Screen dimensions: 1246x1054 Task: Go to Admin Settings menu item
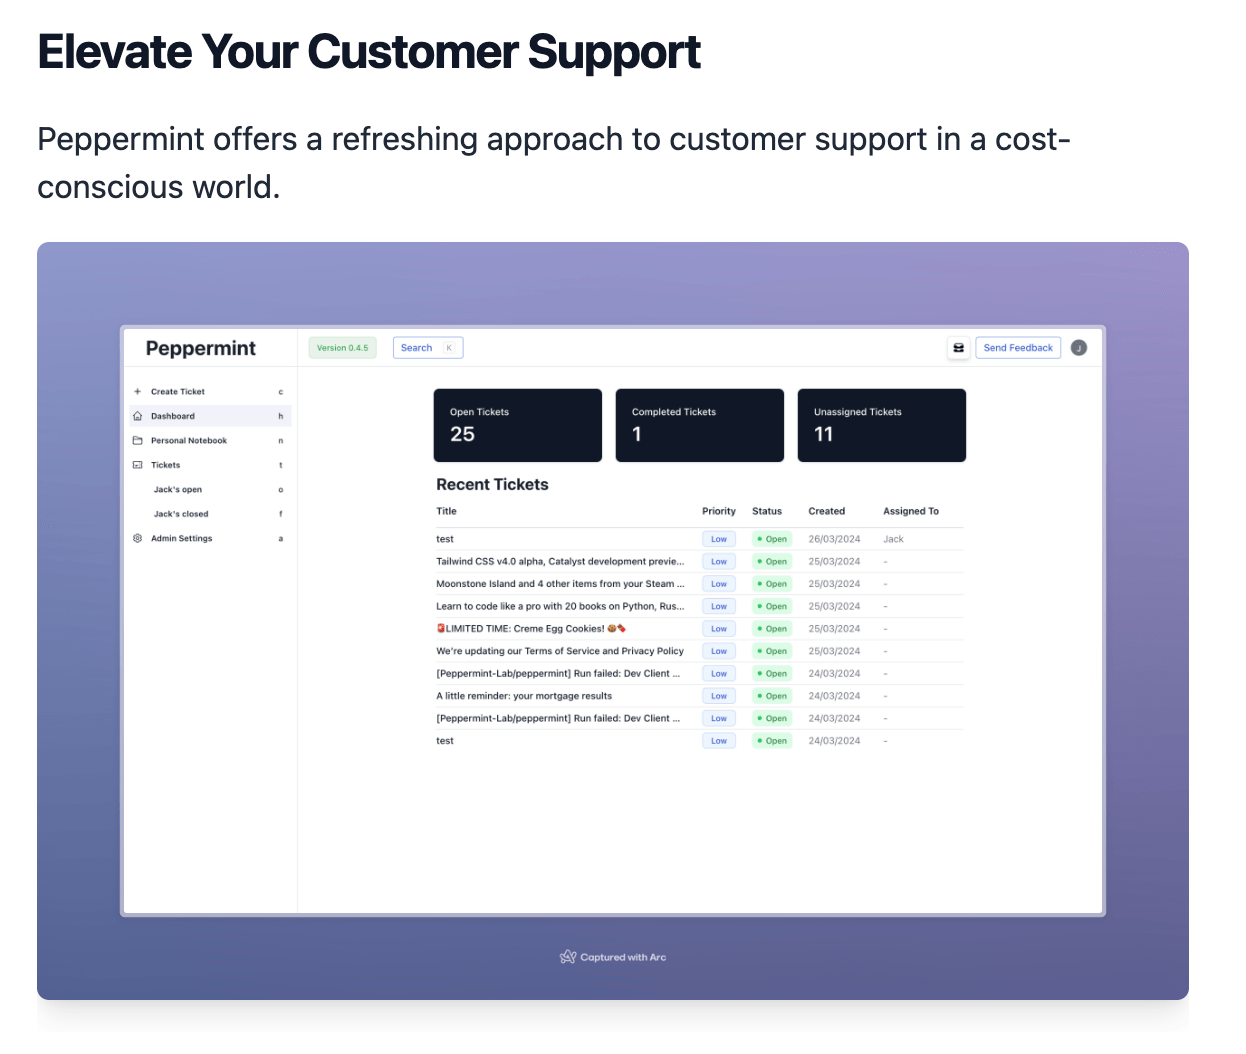(211, 538)
